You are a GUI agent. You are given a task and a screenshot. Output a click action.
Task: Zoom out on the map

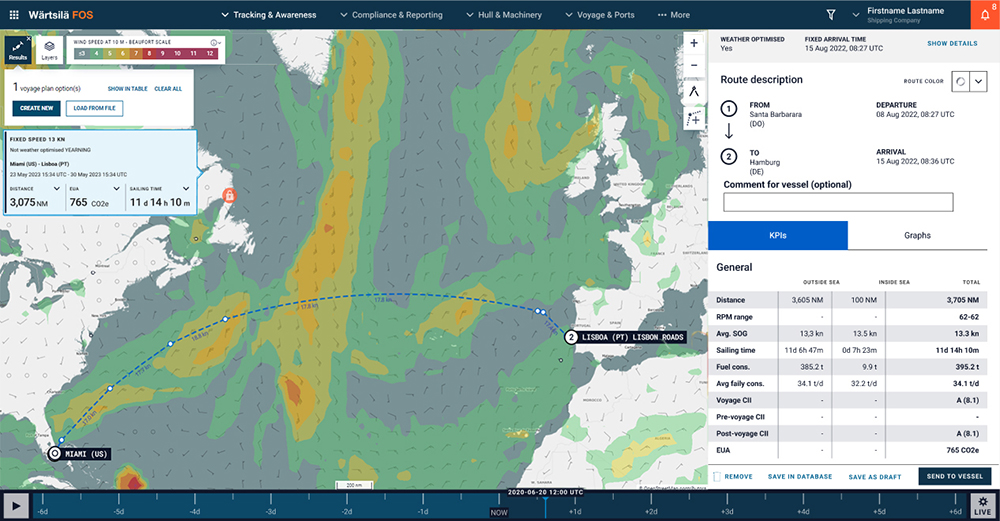pyautogui.click(x=694, y=66)
